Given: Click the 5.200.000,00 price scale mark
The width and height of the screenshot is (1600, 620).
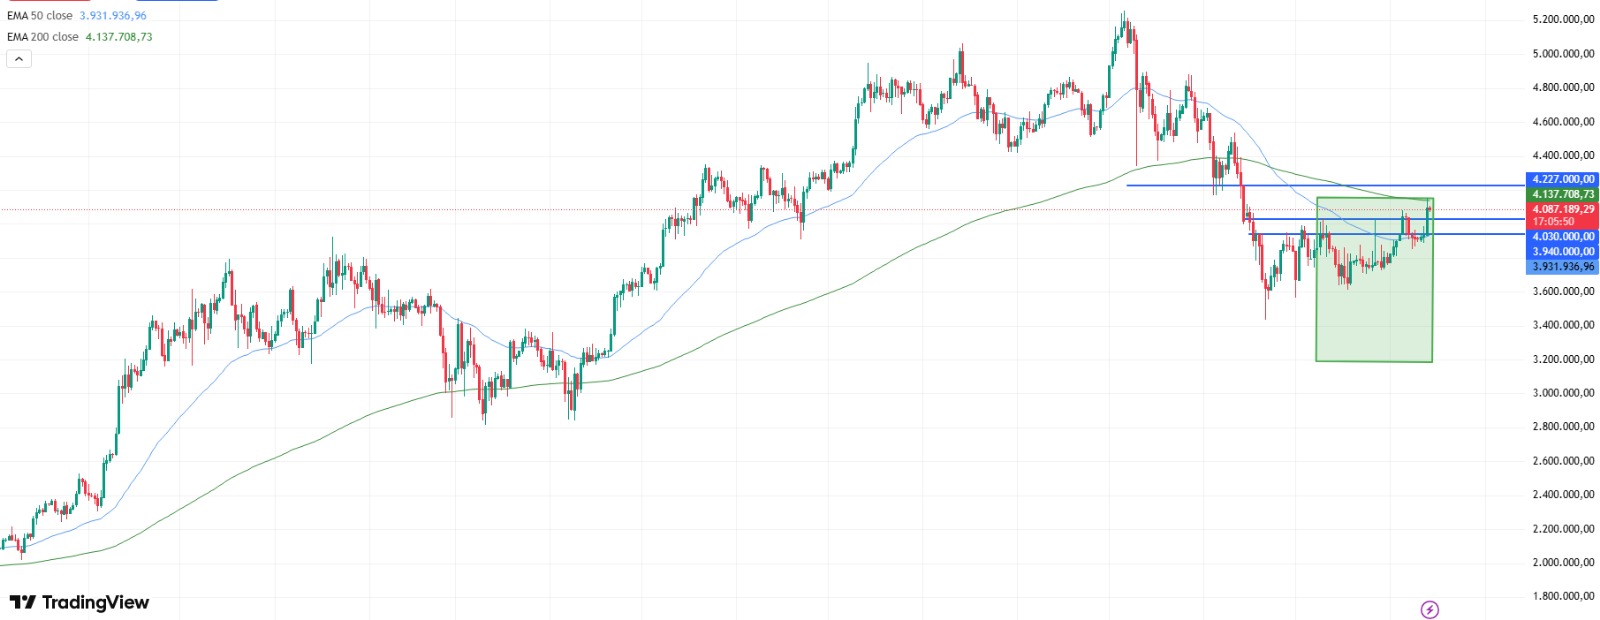Looking at the screenshot, I should 1563,19.
